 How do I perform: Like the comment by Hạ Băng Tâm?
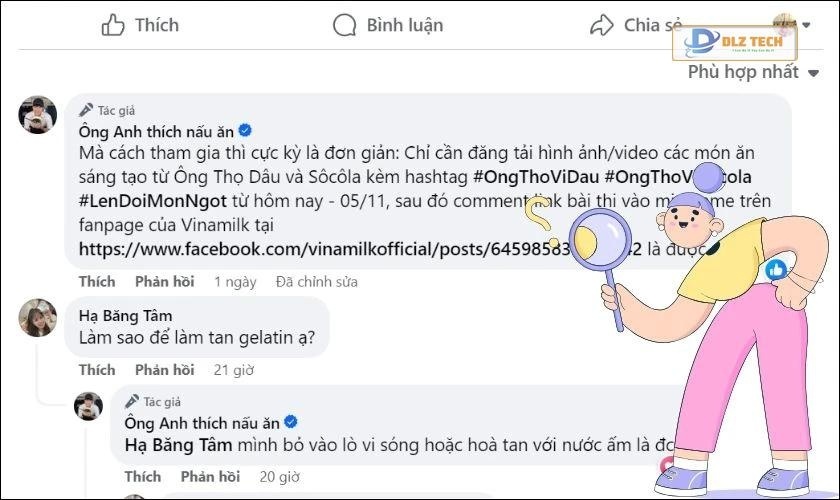point(97,370)
